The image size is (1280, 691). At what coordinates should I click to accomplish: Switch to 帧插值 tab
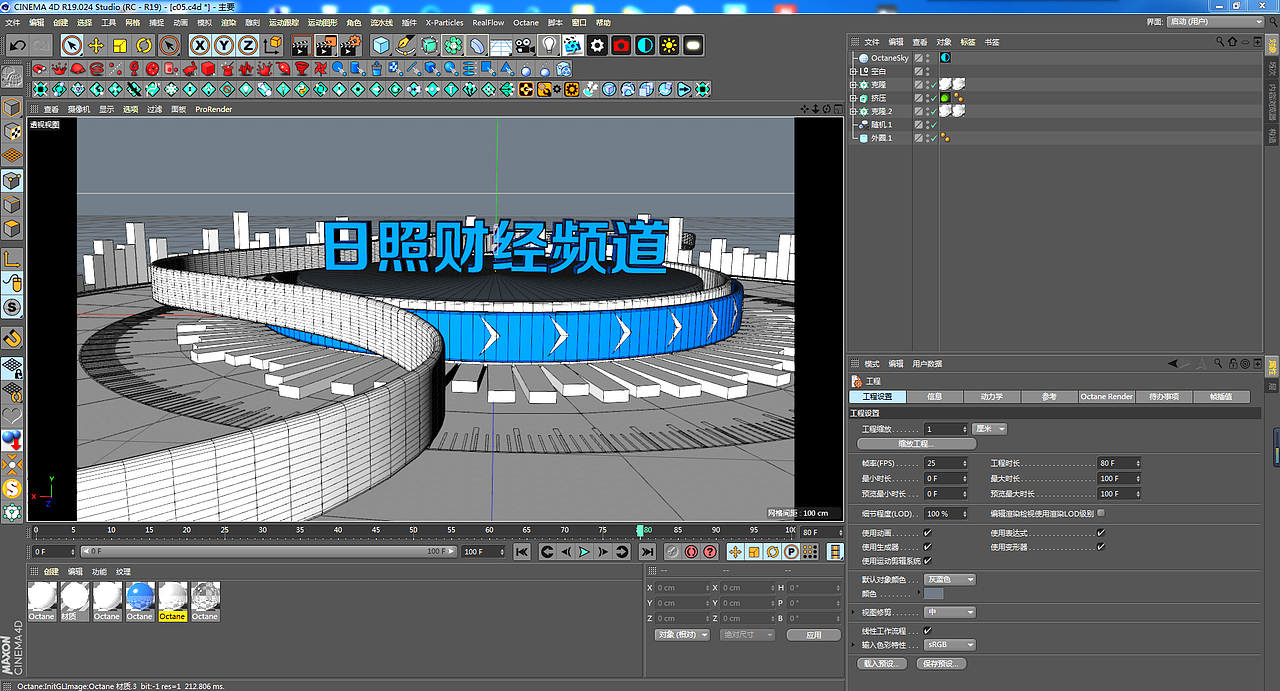click(1221, 397)
